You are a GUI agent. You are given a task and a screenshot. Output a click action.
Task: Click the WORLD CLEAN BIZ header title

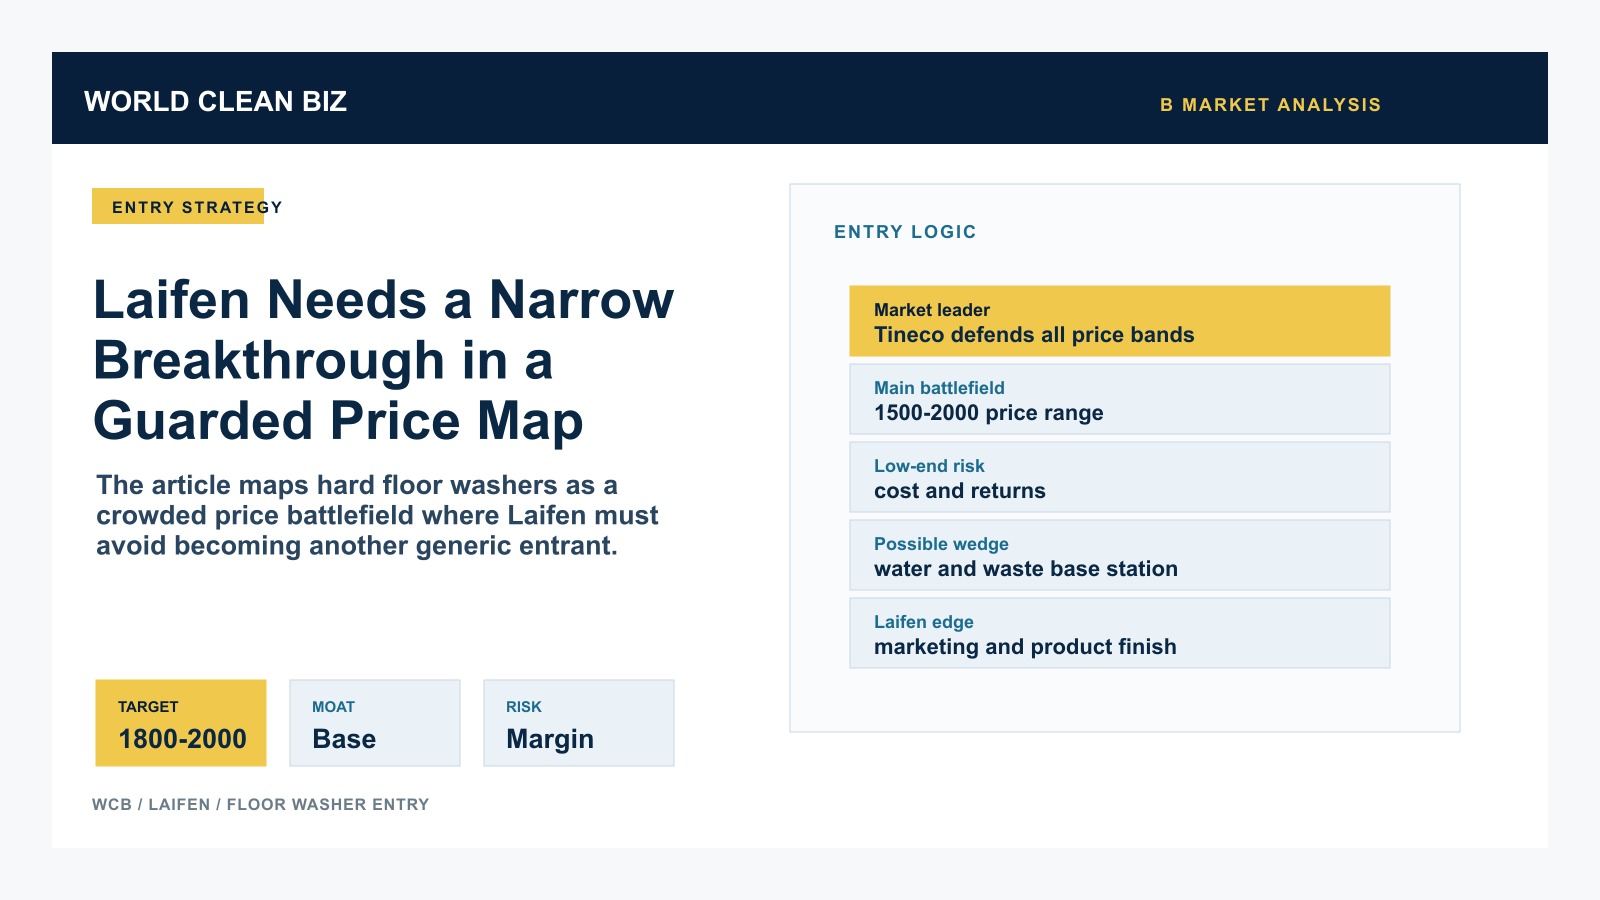coord(215,102)
